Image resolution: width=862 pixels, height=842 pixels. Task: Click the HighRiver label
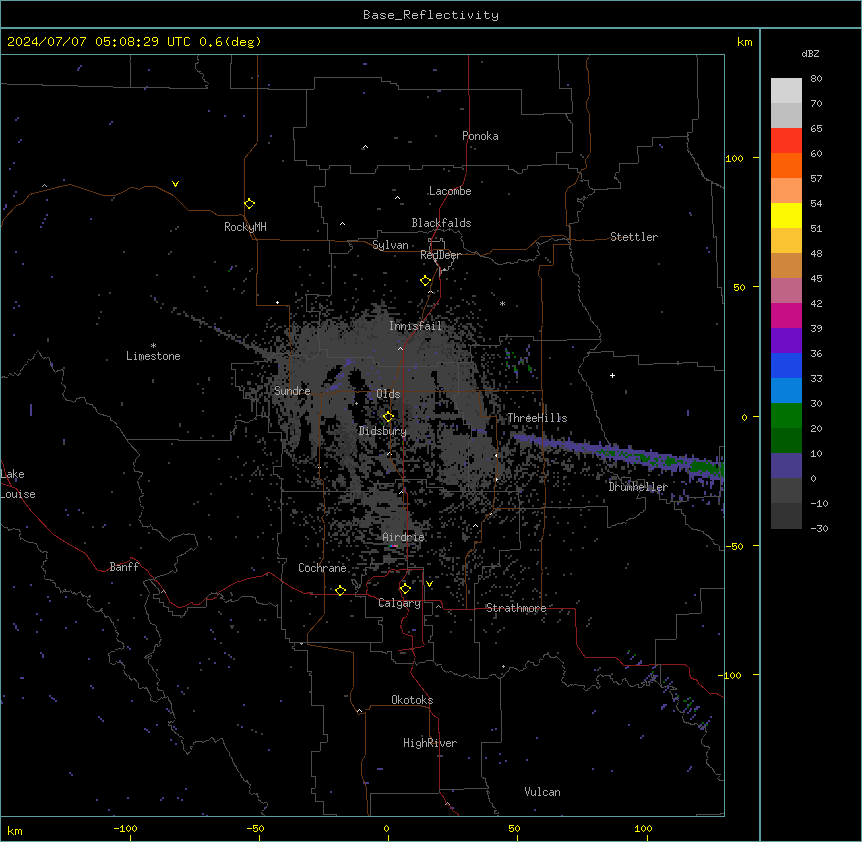[x=430, y=743]
